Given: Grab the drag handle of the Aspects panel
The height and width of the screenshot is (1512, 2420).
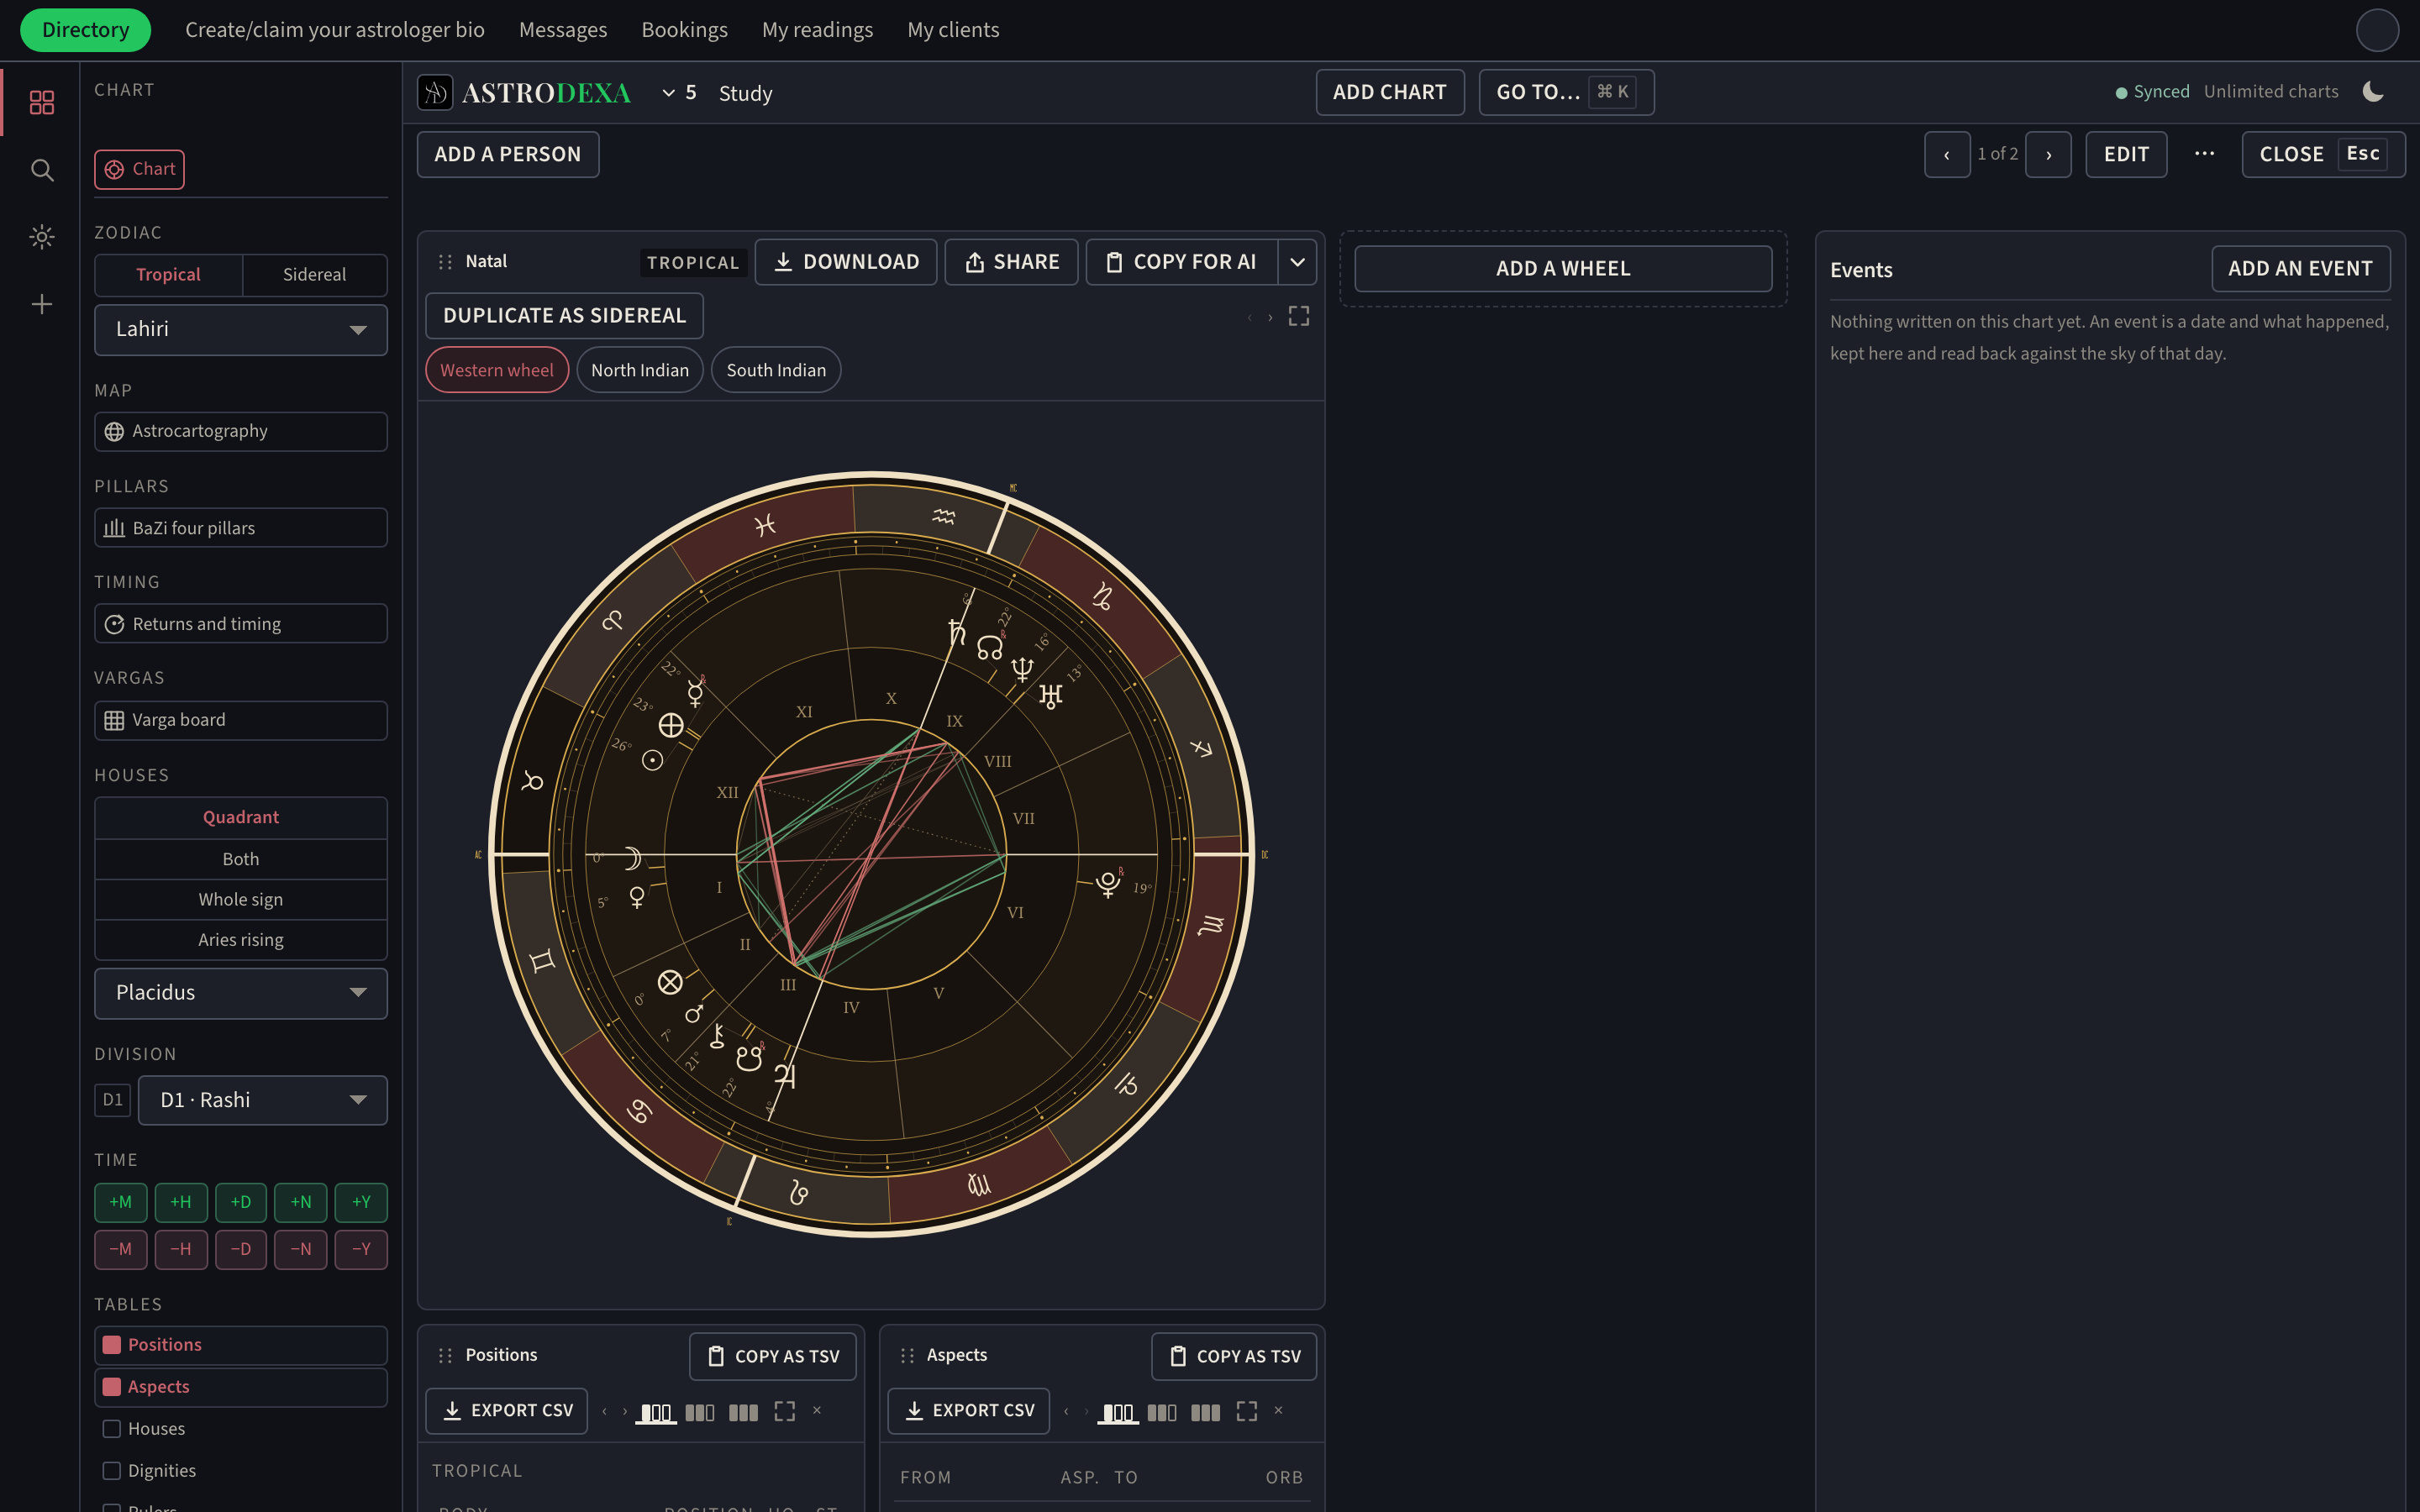Looking at the screenshot, I should coord(907,1355).
